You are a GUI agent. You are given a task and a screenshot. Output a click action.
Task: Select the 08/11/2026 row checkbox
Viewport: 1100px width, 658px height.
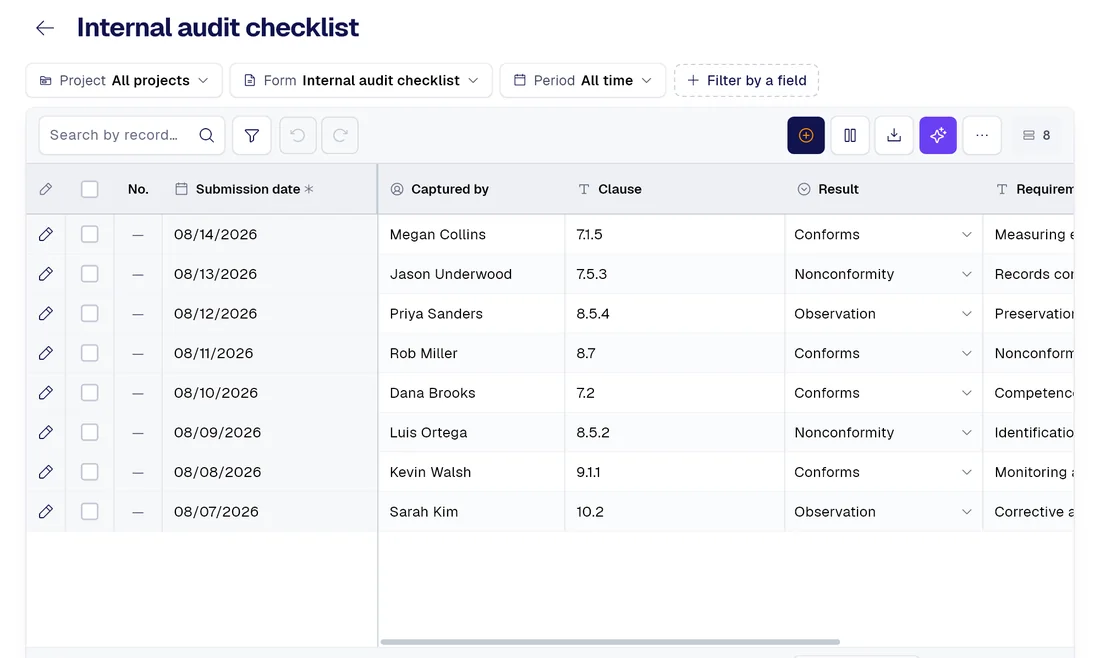pyautogui.click(x=90, y=354)
